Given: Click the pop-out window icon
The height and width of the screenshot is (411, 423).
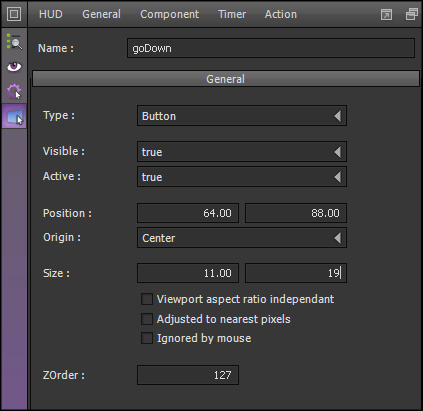Looking at the screenshot, I should 386,15.
